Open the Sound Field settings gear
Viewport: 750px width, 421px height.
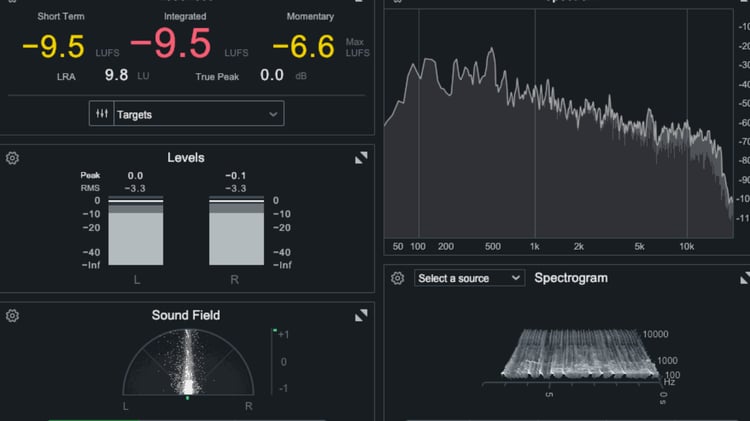tap(12, 315)
